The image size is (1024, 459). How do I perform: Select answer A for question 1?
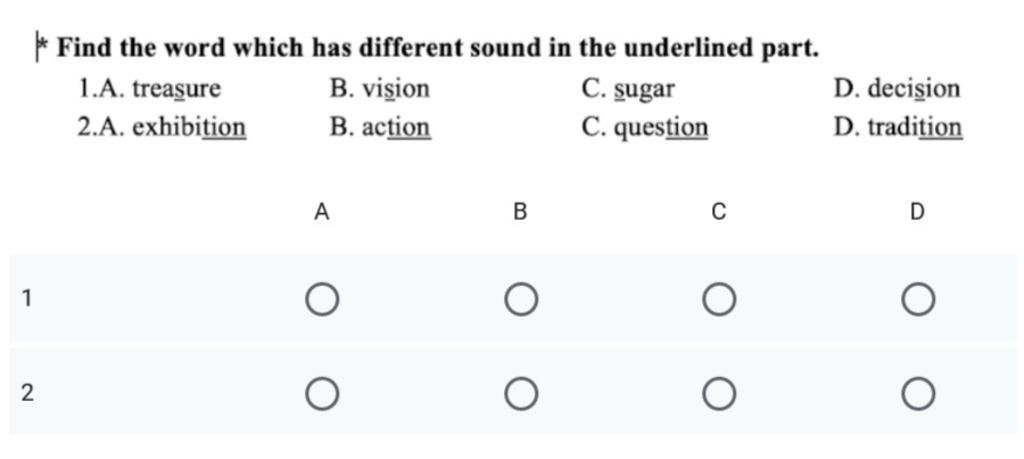[x=321, y=299]
